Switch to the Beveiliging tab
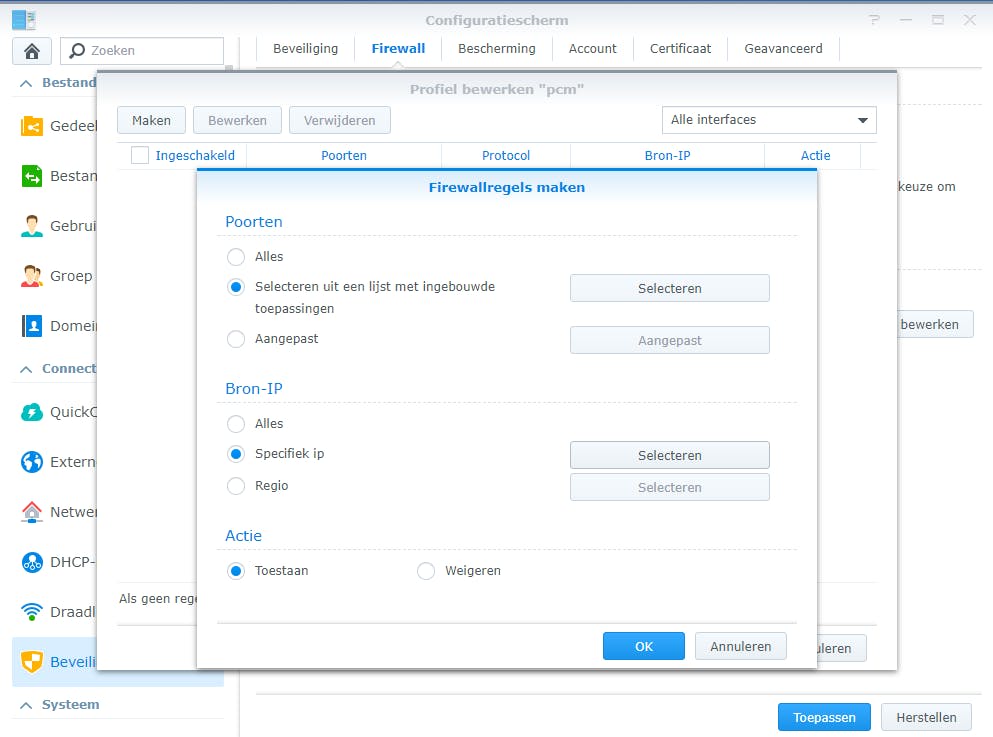 pos(305,49)
